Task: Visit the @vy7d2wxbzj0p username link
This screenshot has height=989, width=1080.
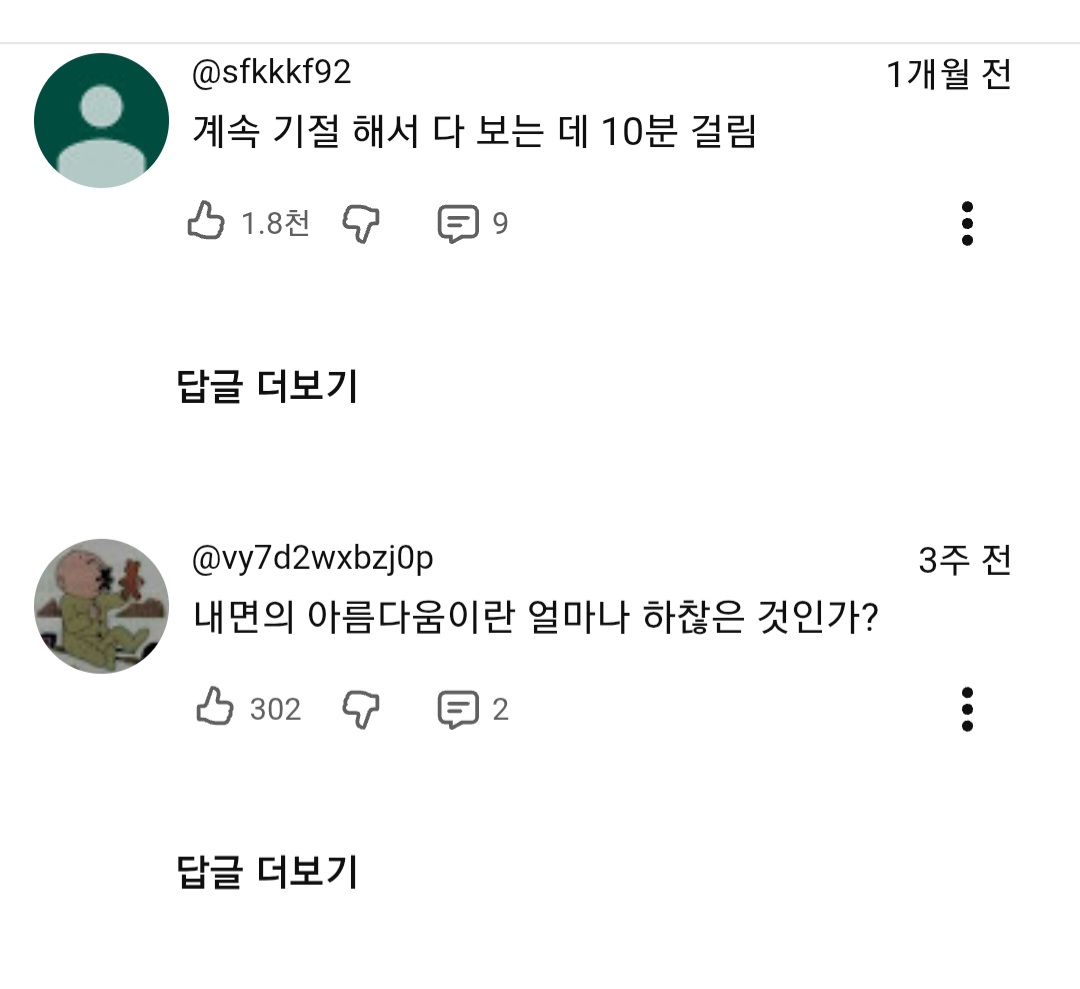Action: [312, 558]
